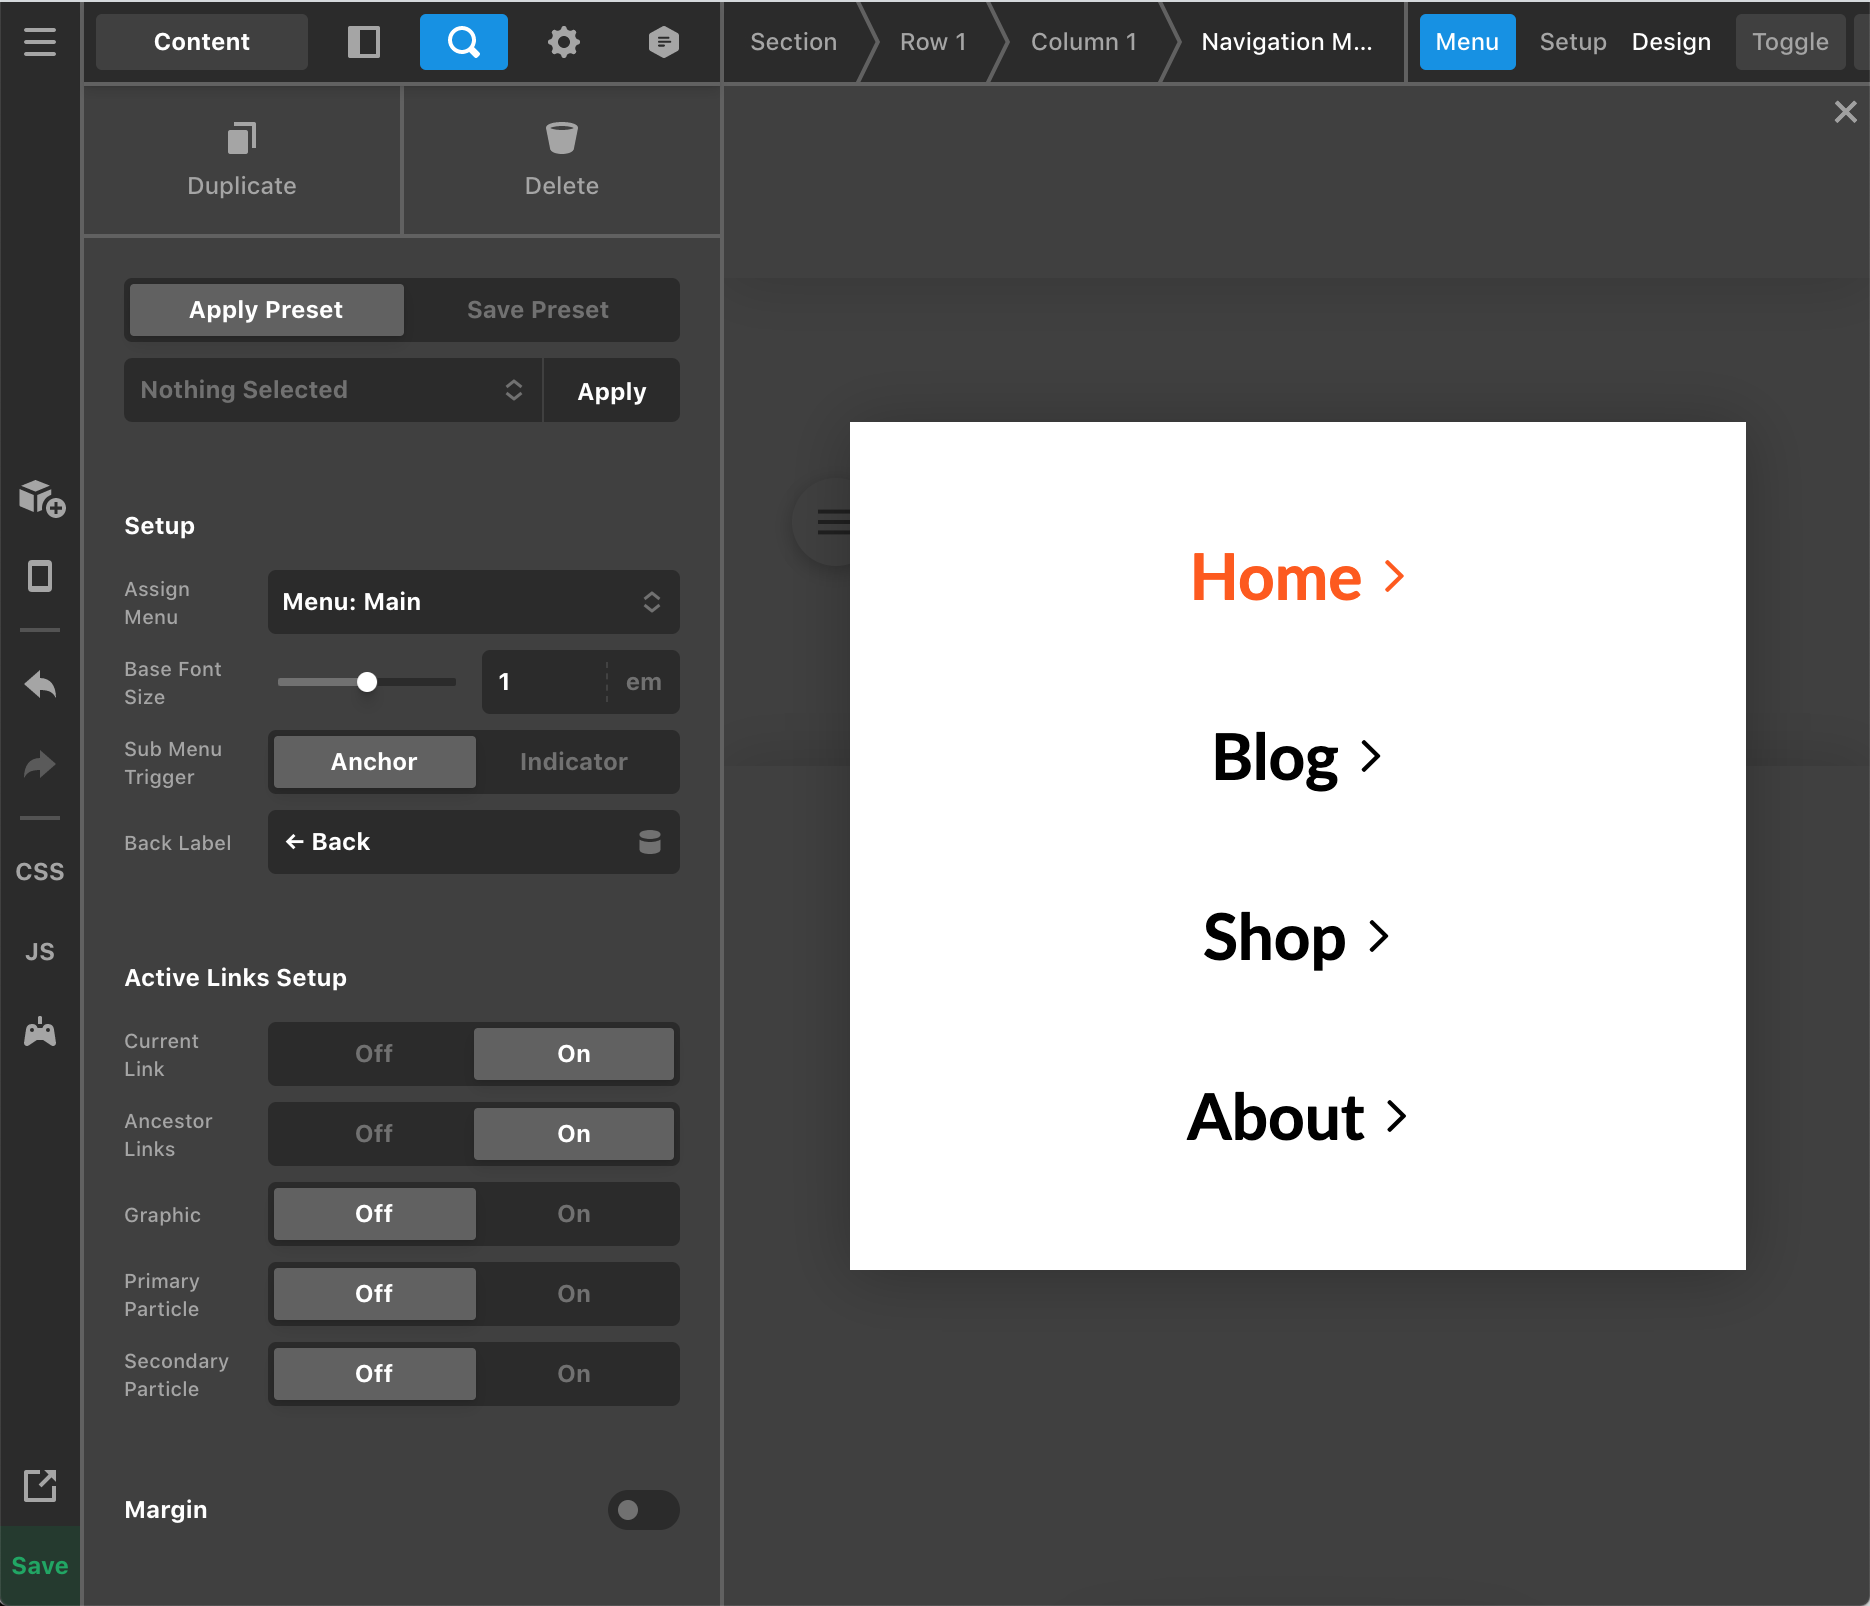Switch to the Menu tab
The width and height of the screenshot is (1870, 1606).
click(1467, 42)
